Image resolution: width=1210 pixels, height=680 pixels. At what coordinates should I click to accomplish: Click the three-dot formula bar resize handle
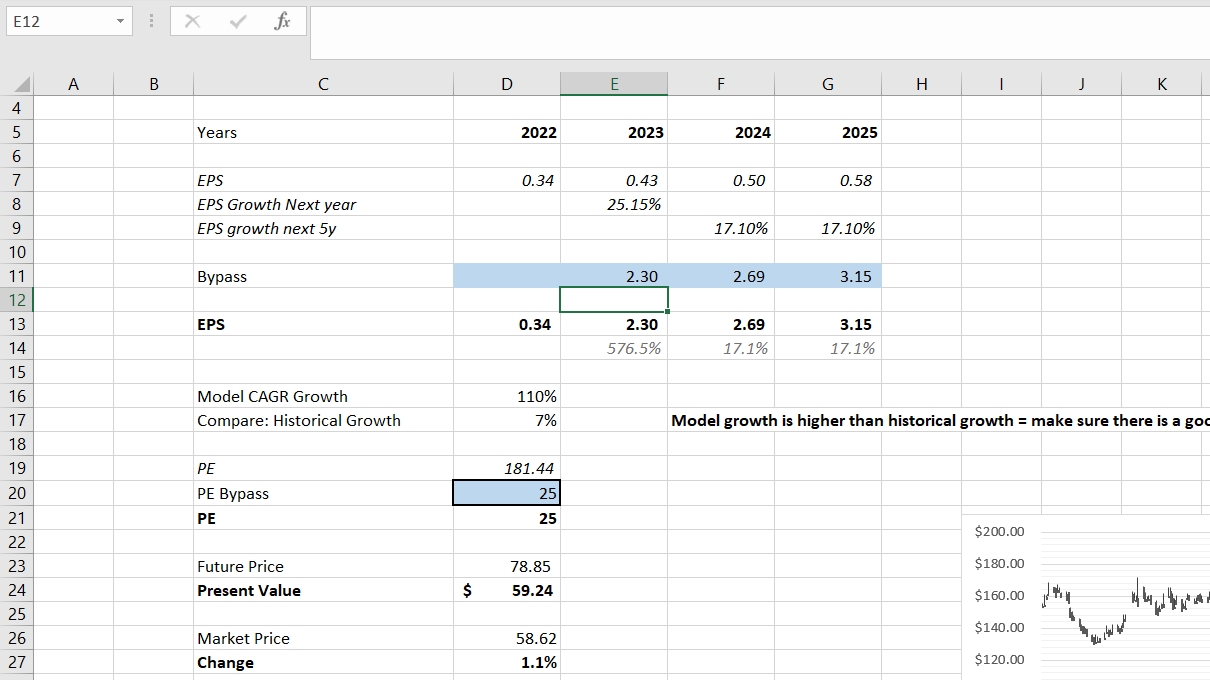[x=151, y=21]
